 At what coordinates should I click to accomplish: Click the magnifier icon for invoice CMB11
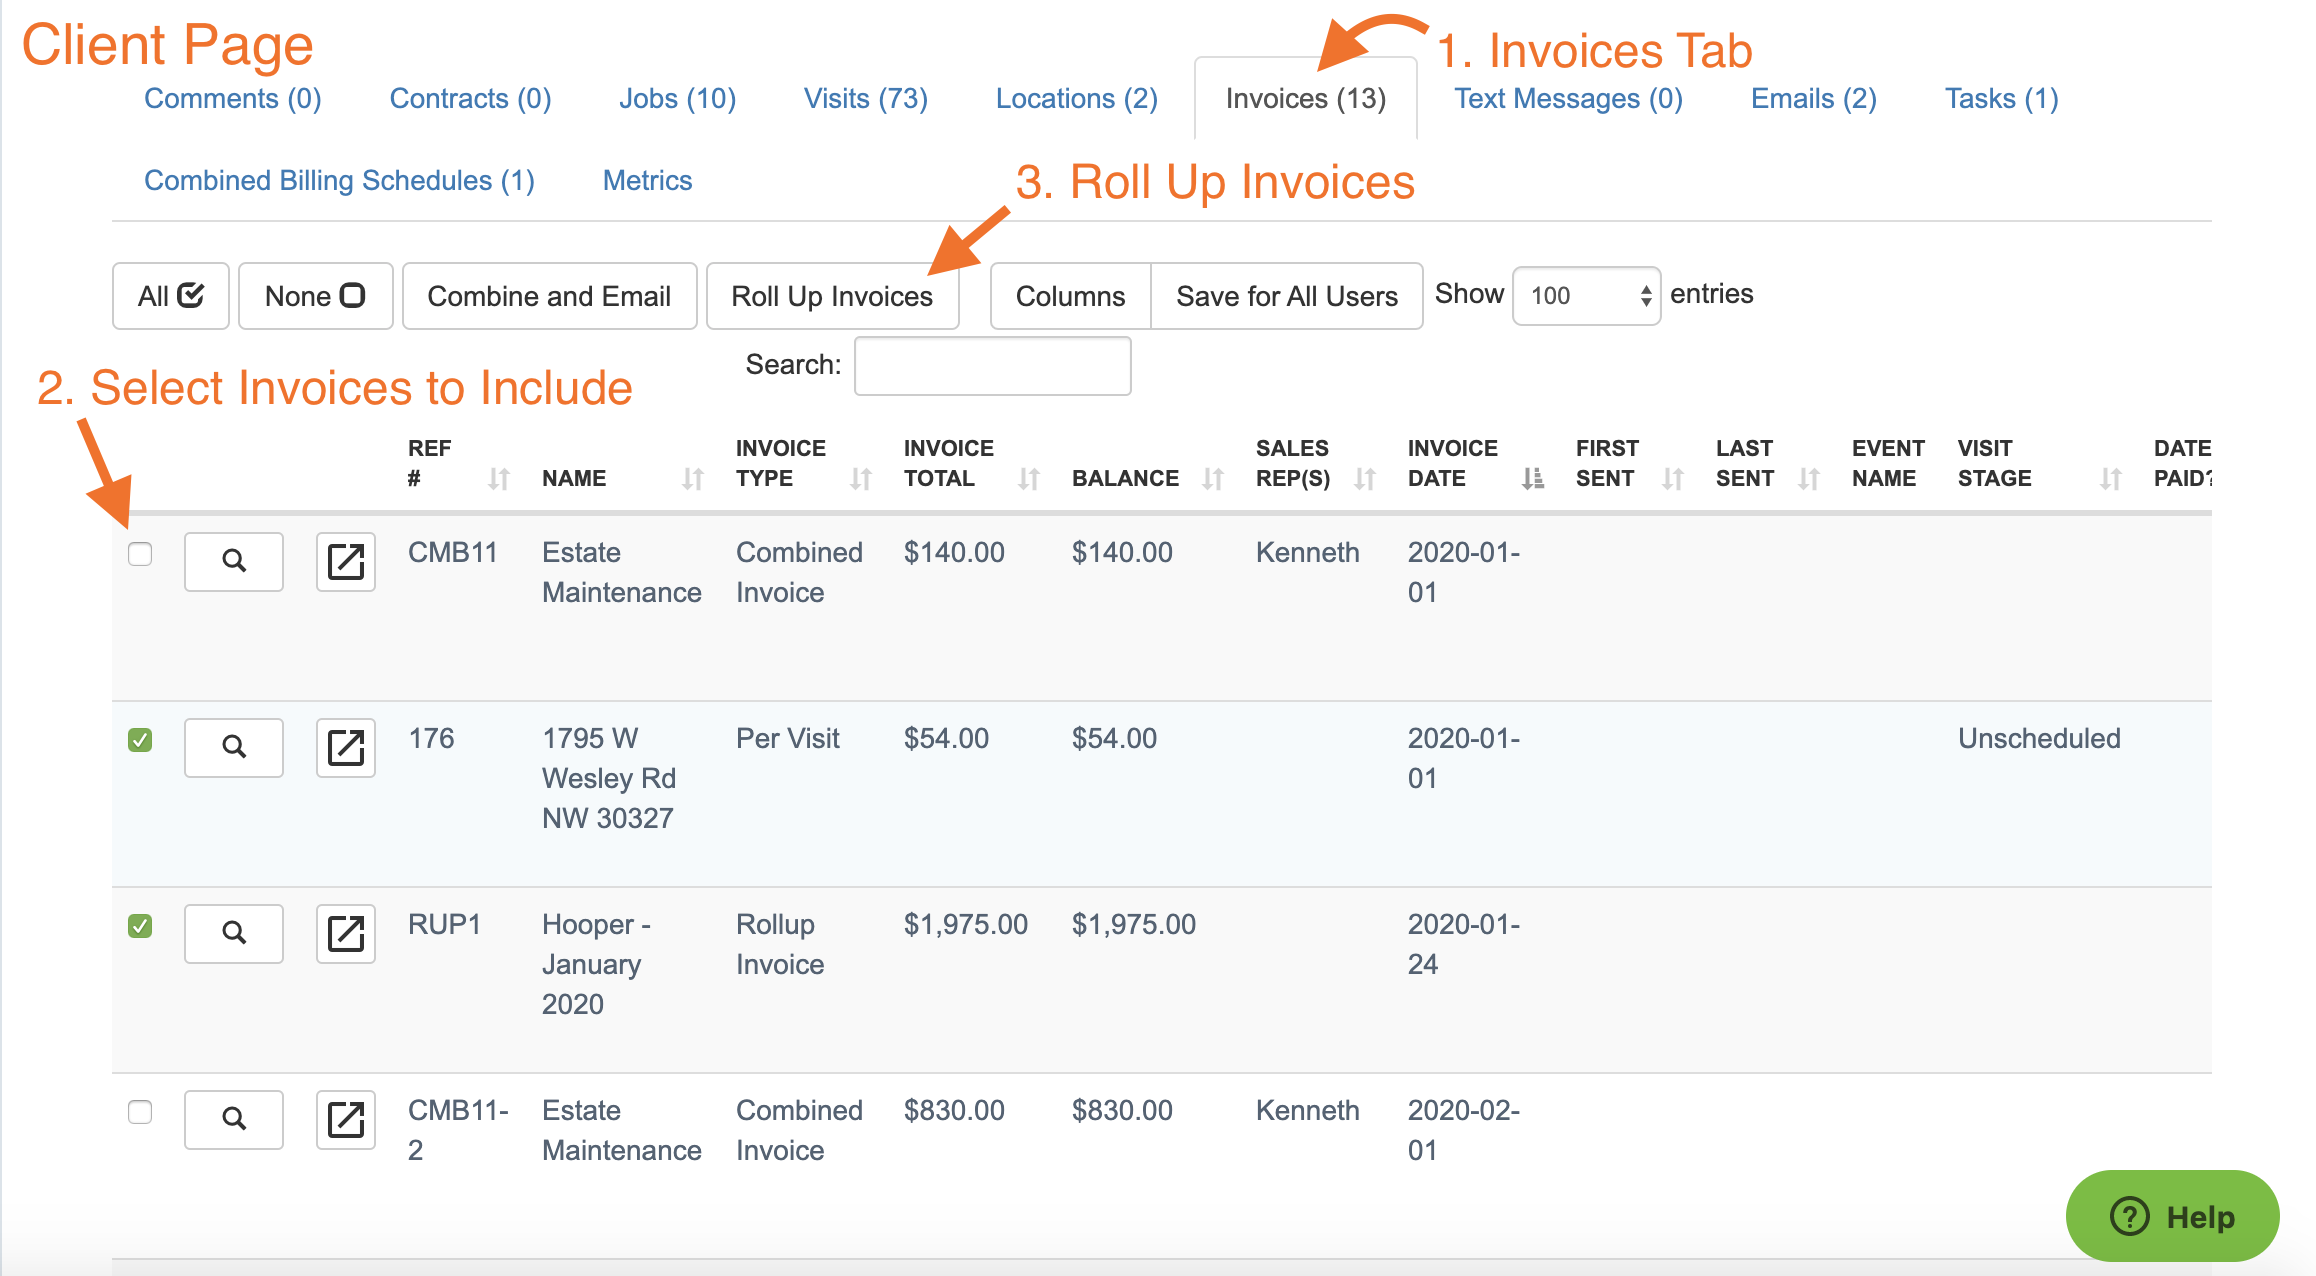233,561
